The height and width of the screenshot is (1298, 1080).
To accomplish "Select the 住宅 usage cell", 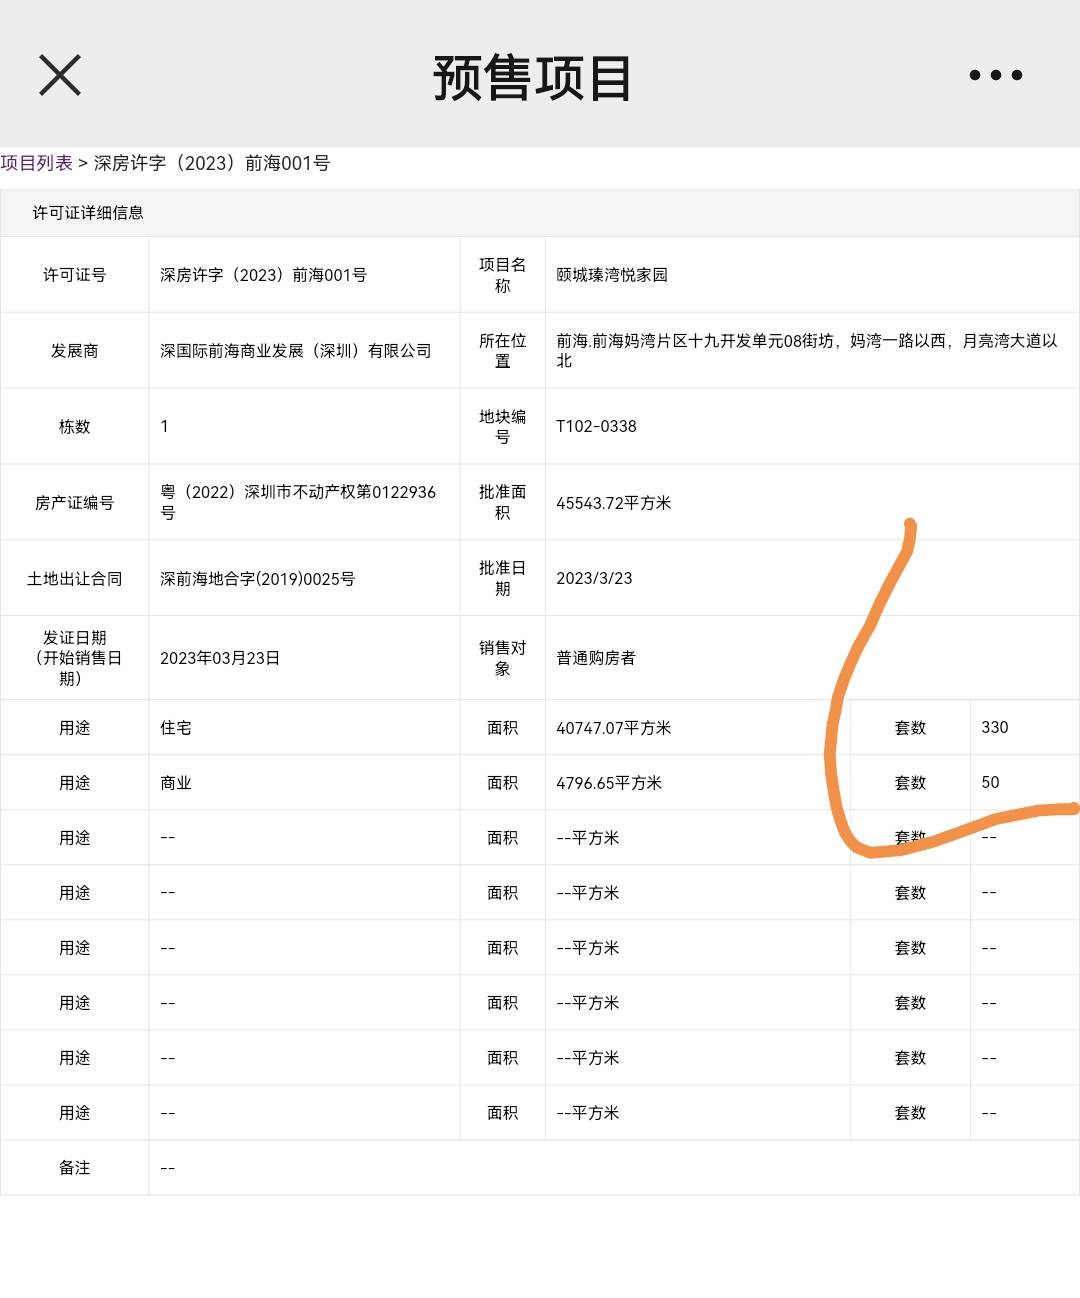I will (176, 728).
